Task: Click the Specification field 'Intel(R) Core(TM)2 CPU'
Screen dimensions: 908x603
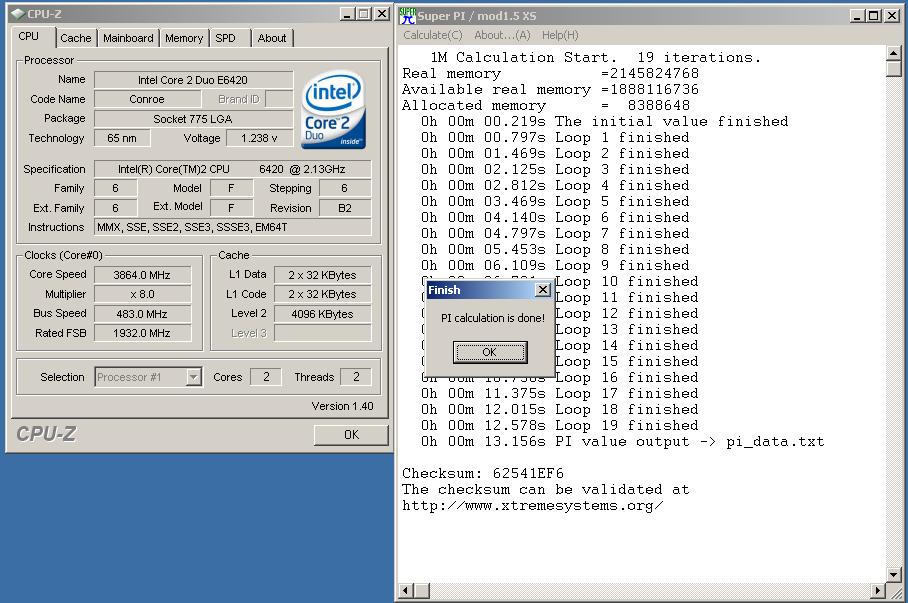Action: (232, 169)
